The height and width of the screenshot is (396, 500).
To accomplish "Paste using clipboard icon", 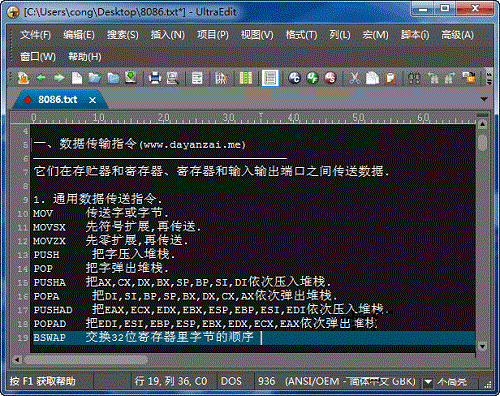I will [x=390, y=78].
